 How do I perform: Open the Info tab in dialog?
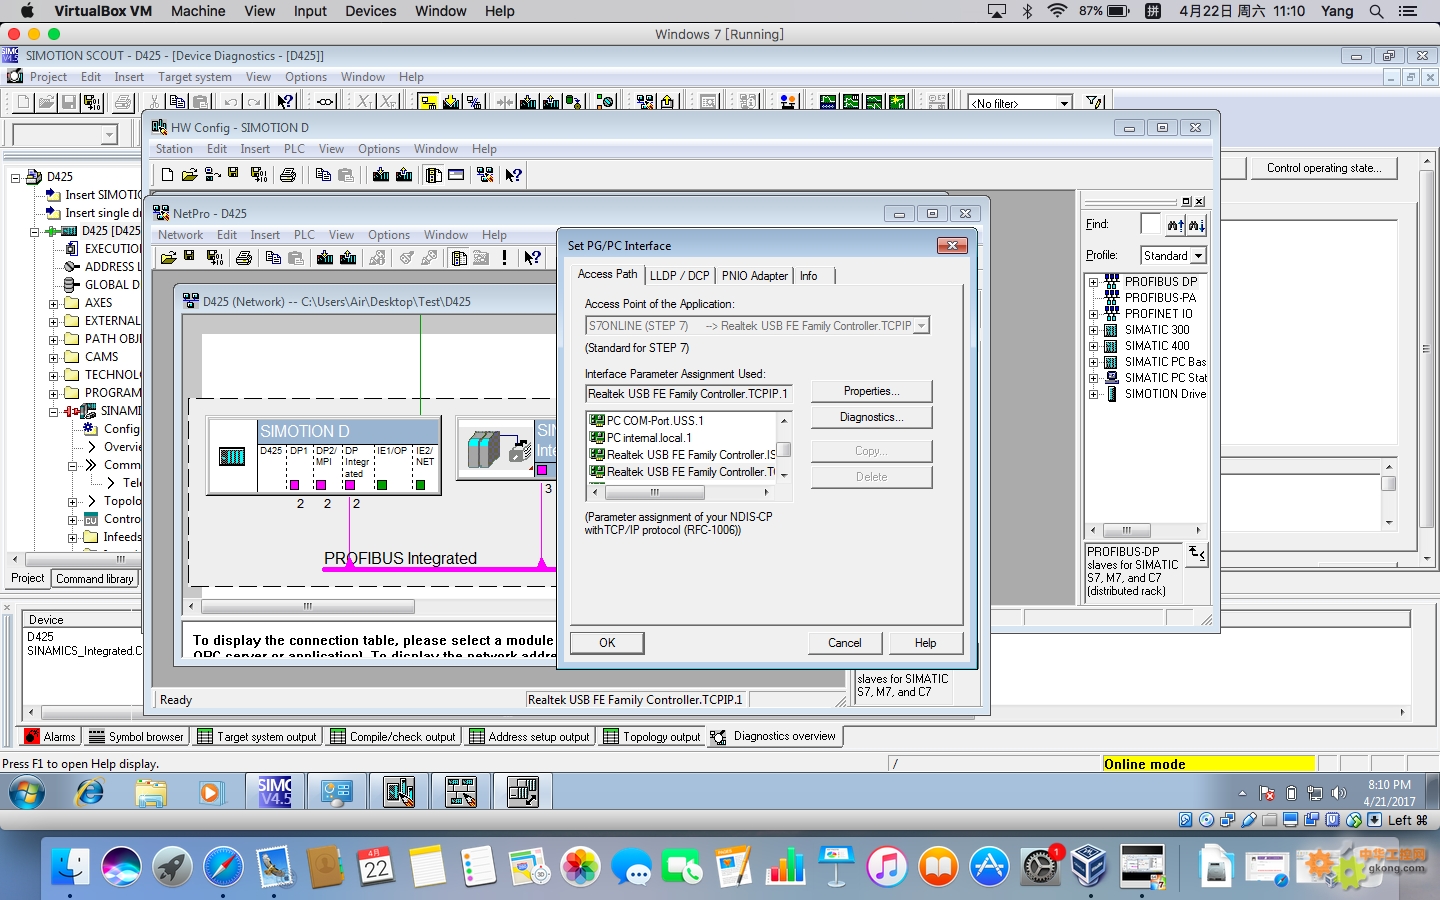tap(809, 276)
